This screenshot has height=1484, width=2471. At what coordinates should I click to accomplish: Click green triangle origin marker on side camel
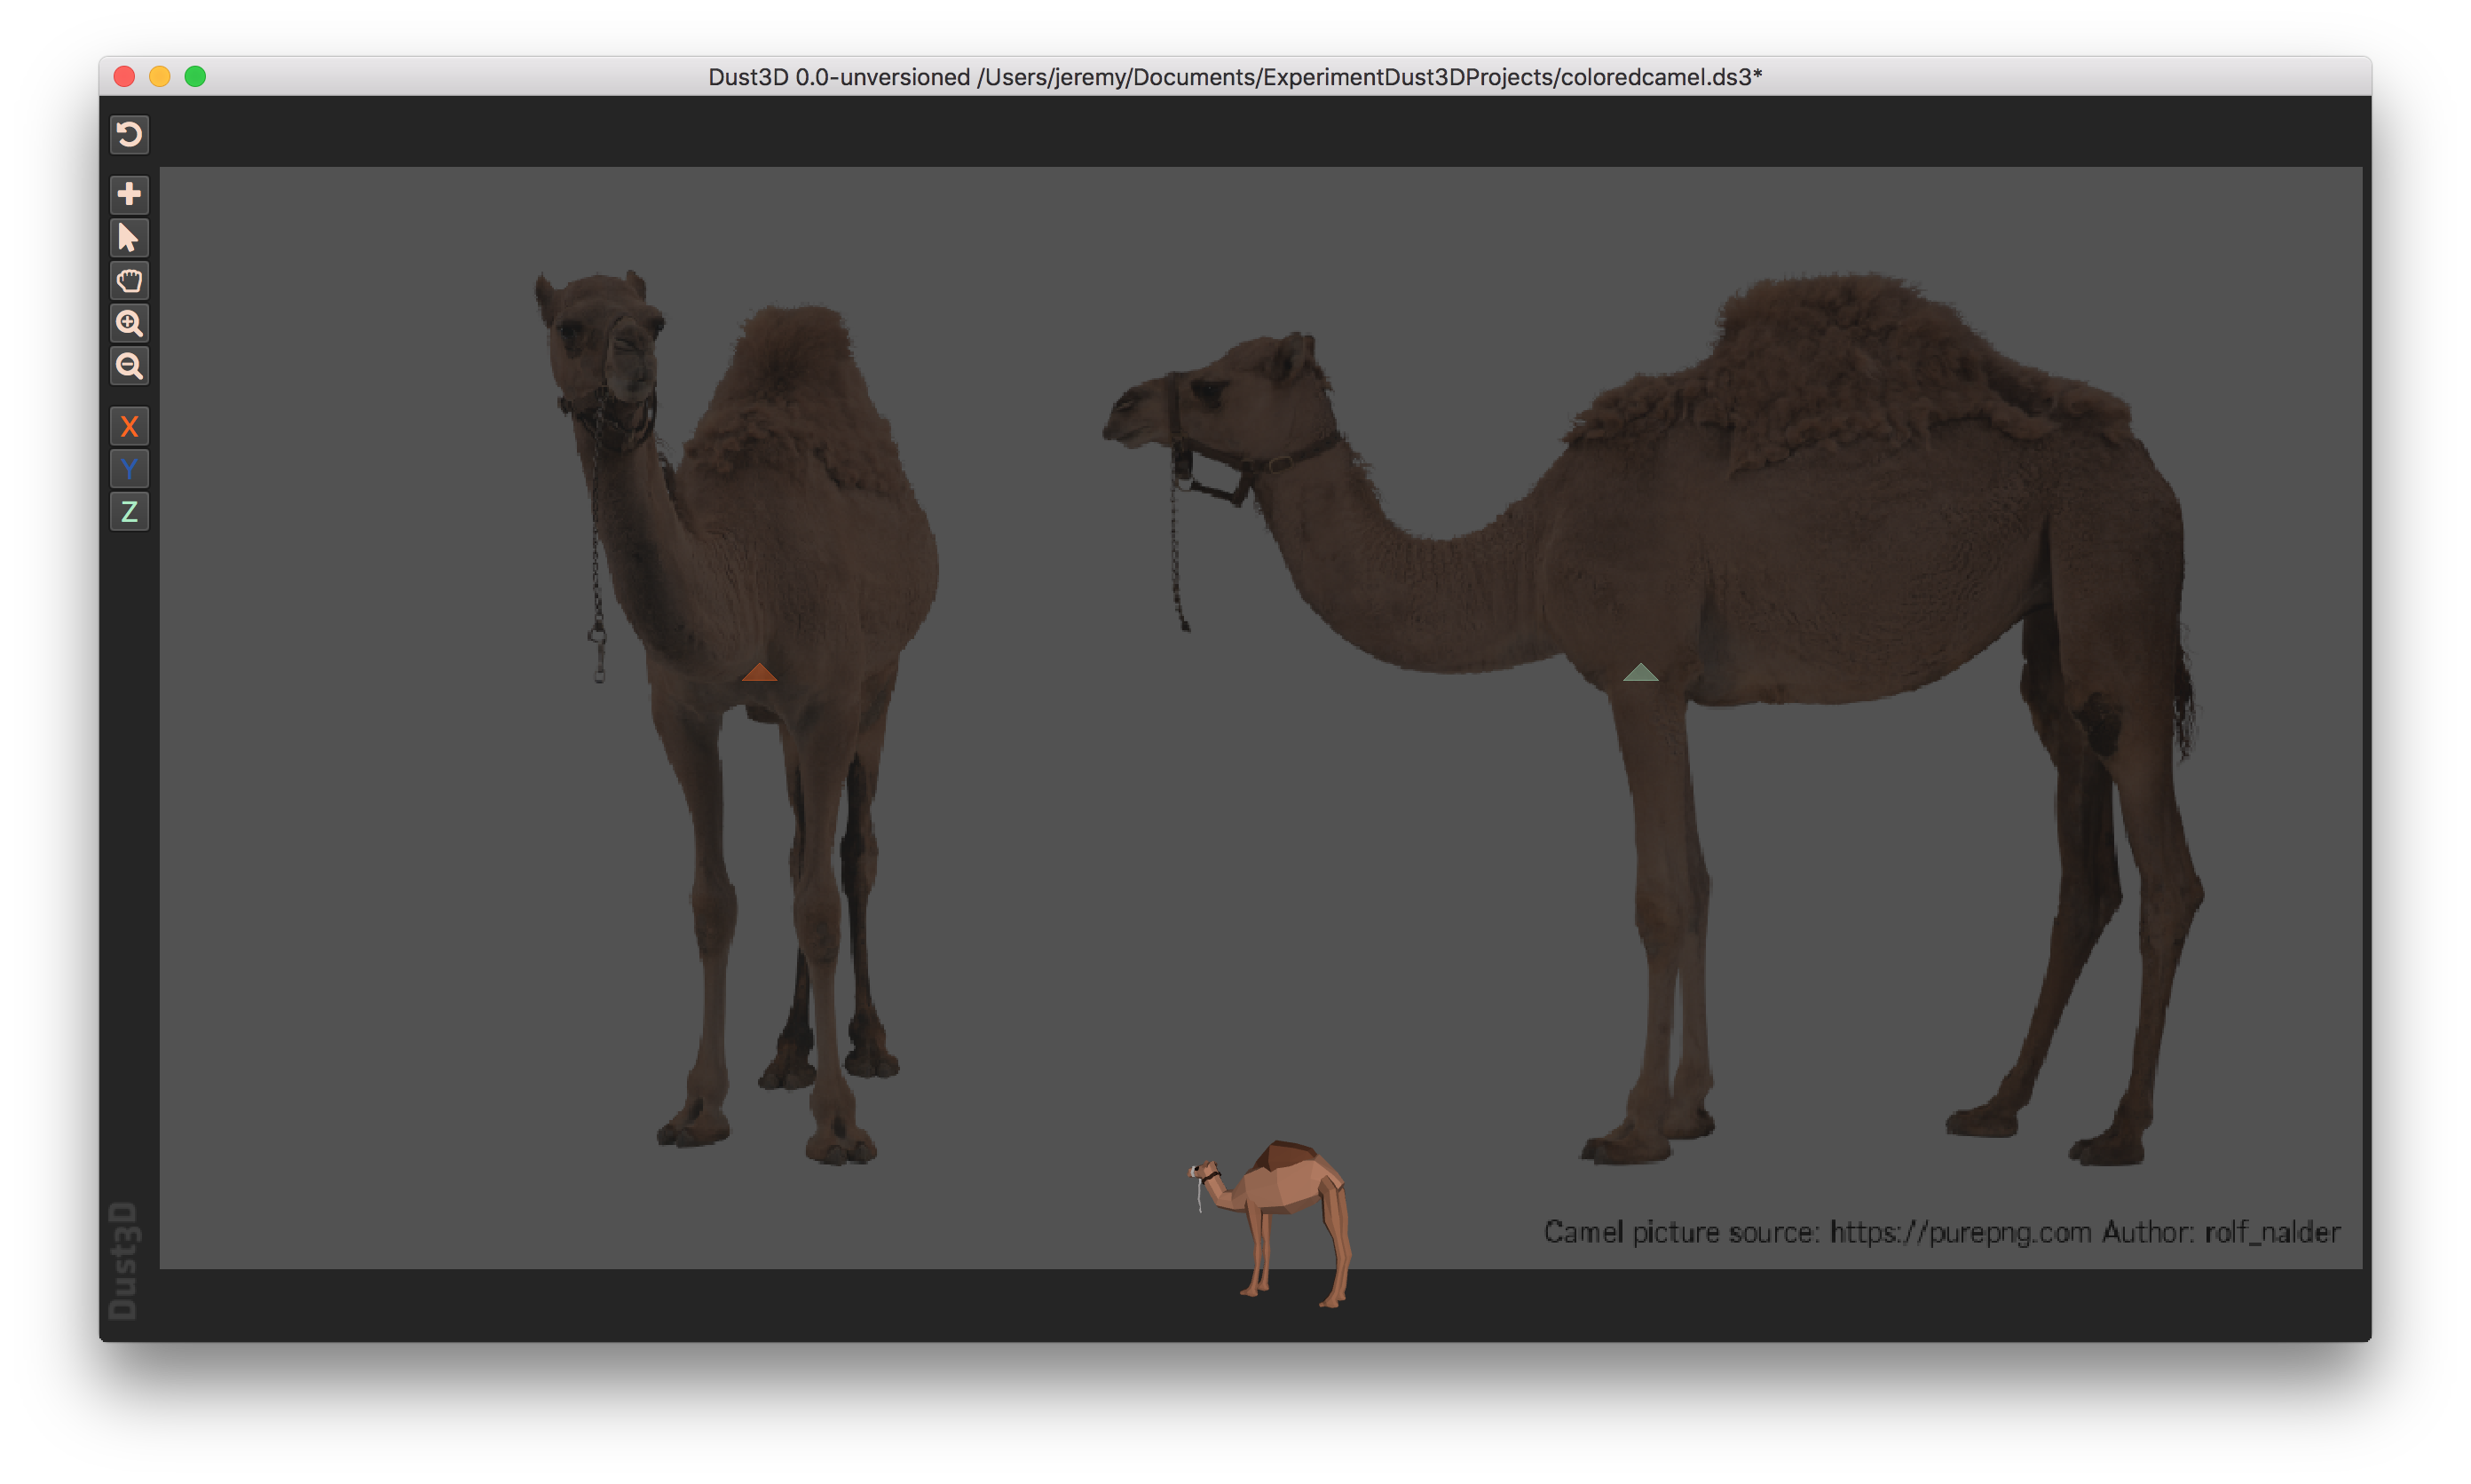tap(1640, 673)
